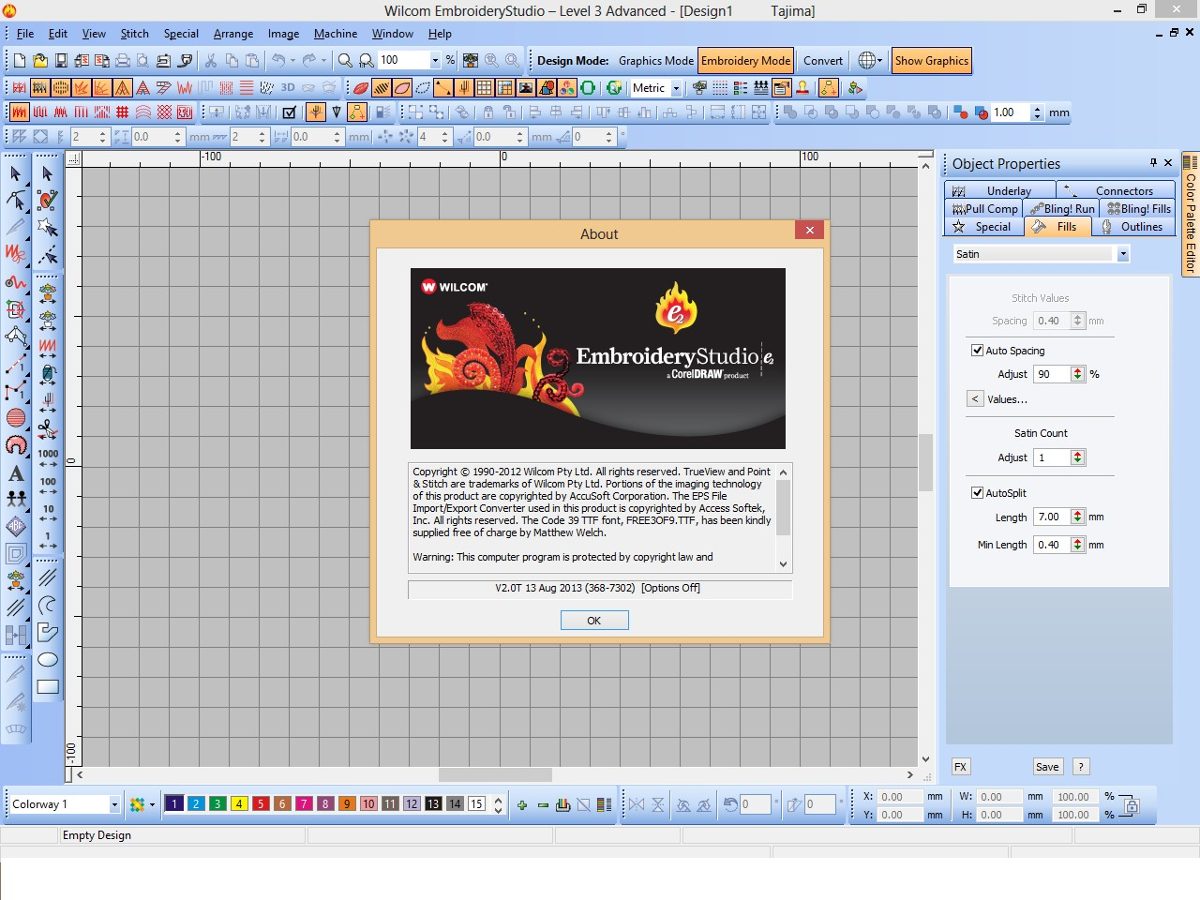Image resolution: width=1200 pixels, height=900 pixels.
Task: Click the Add color plus icon
Action: coord(522,804)
